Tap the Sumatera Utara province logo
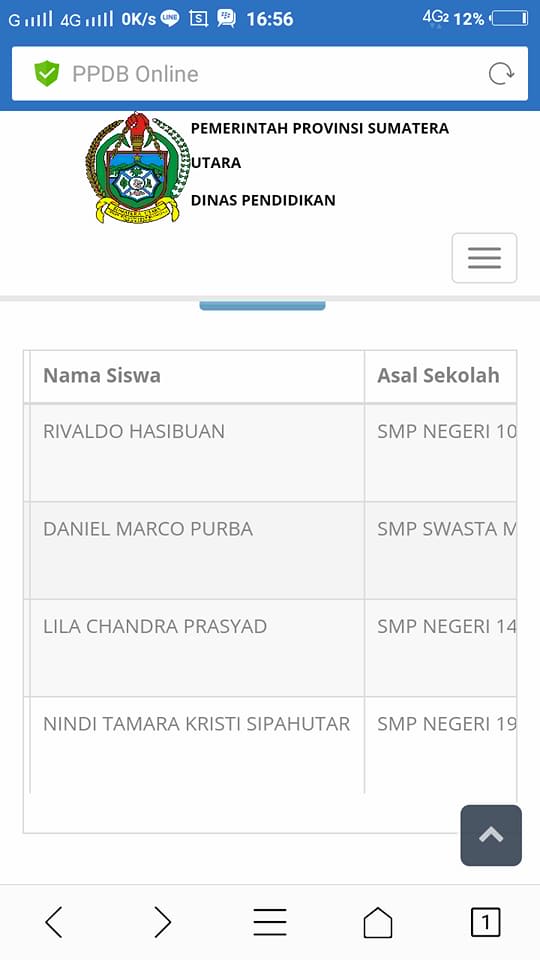 point(138,167)
